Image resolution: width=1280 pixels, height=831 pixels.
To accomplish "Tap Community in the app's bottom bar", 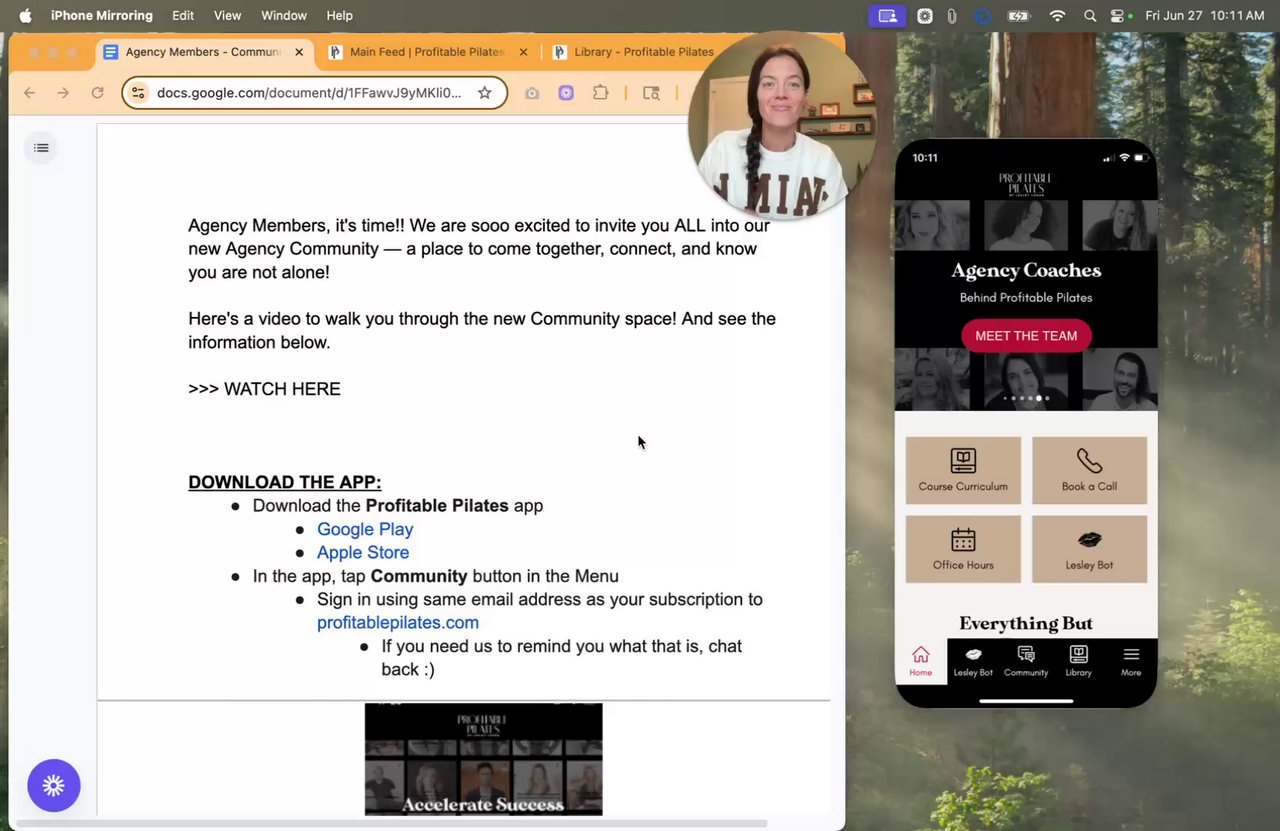I will coord(1026,661).
